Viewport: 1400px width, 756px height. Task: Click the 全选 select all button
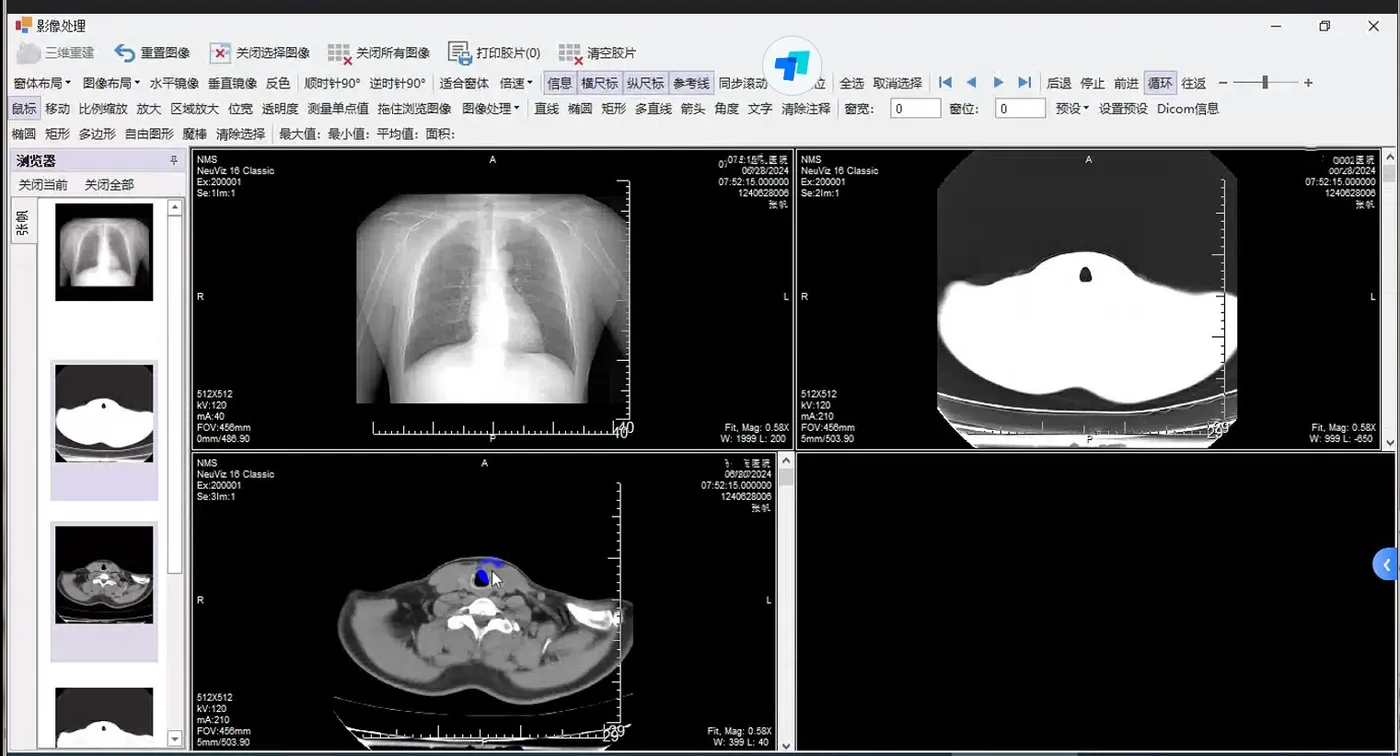851,83
